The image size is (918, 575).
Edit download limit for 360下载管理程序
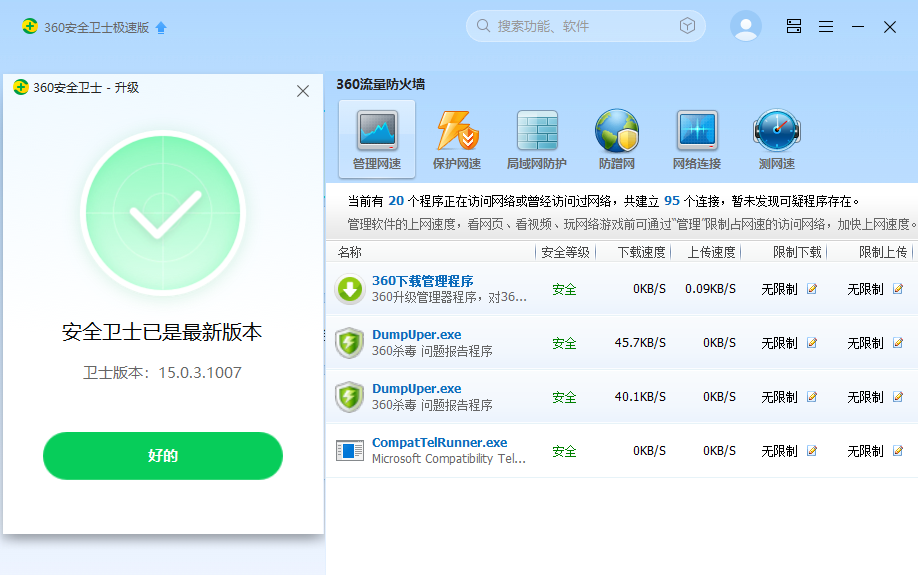[x=812, y=289]
